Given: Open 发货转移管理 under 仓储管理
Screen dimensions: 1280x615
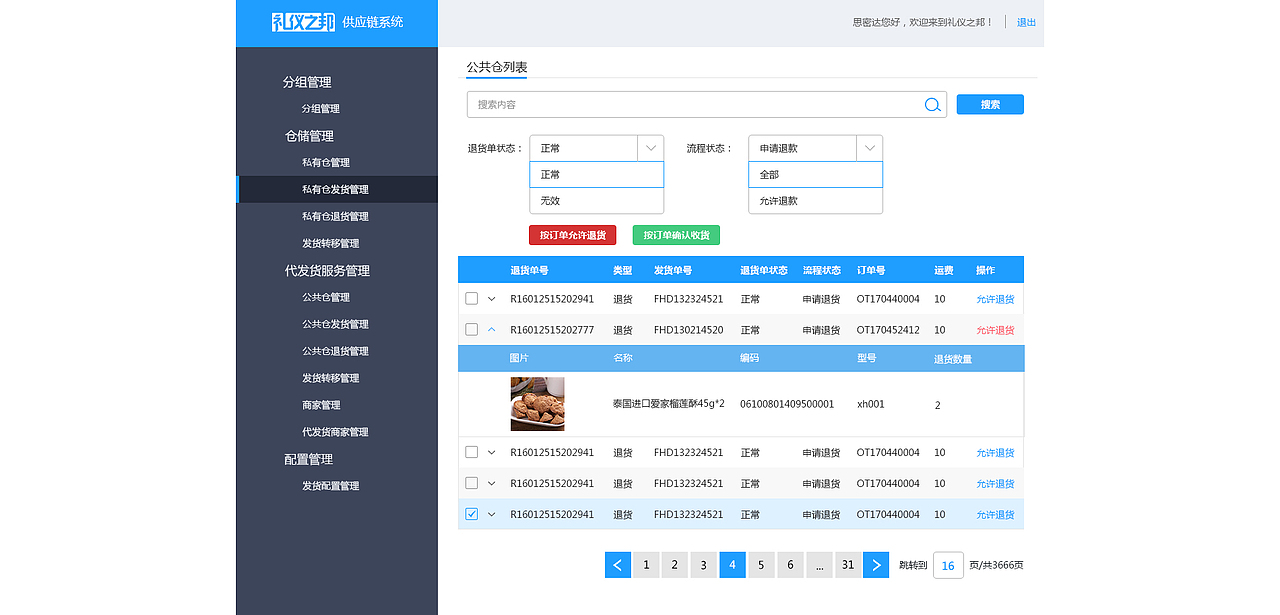Looking at the screenshot, I should (330, 244).
